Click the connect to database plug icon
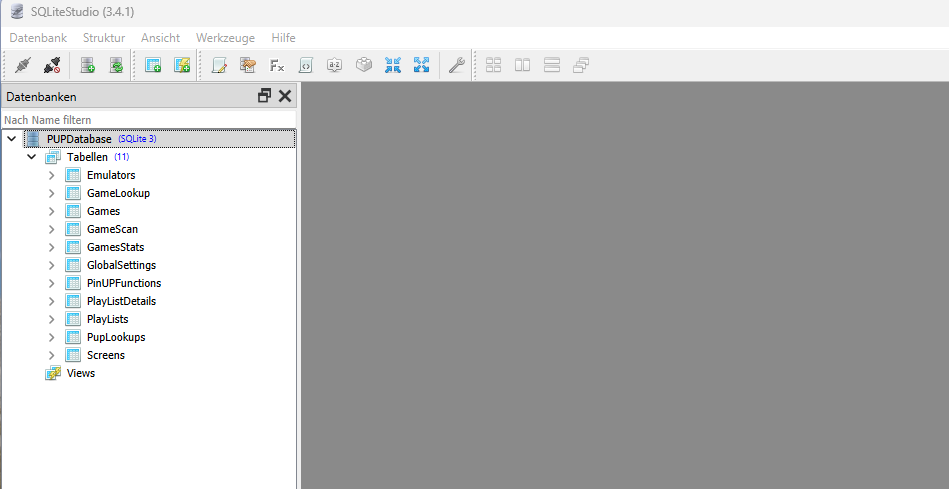949x489 pixels. point(23,65)
